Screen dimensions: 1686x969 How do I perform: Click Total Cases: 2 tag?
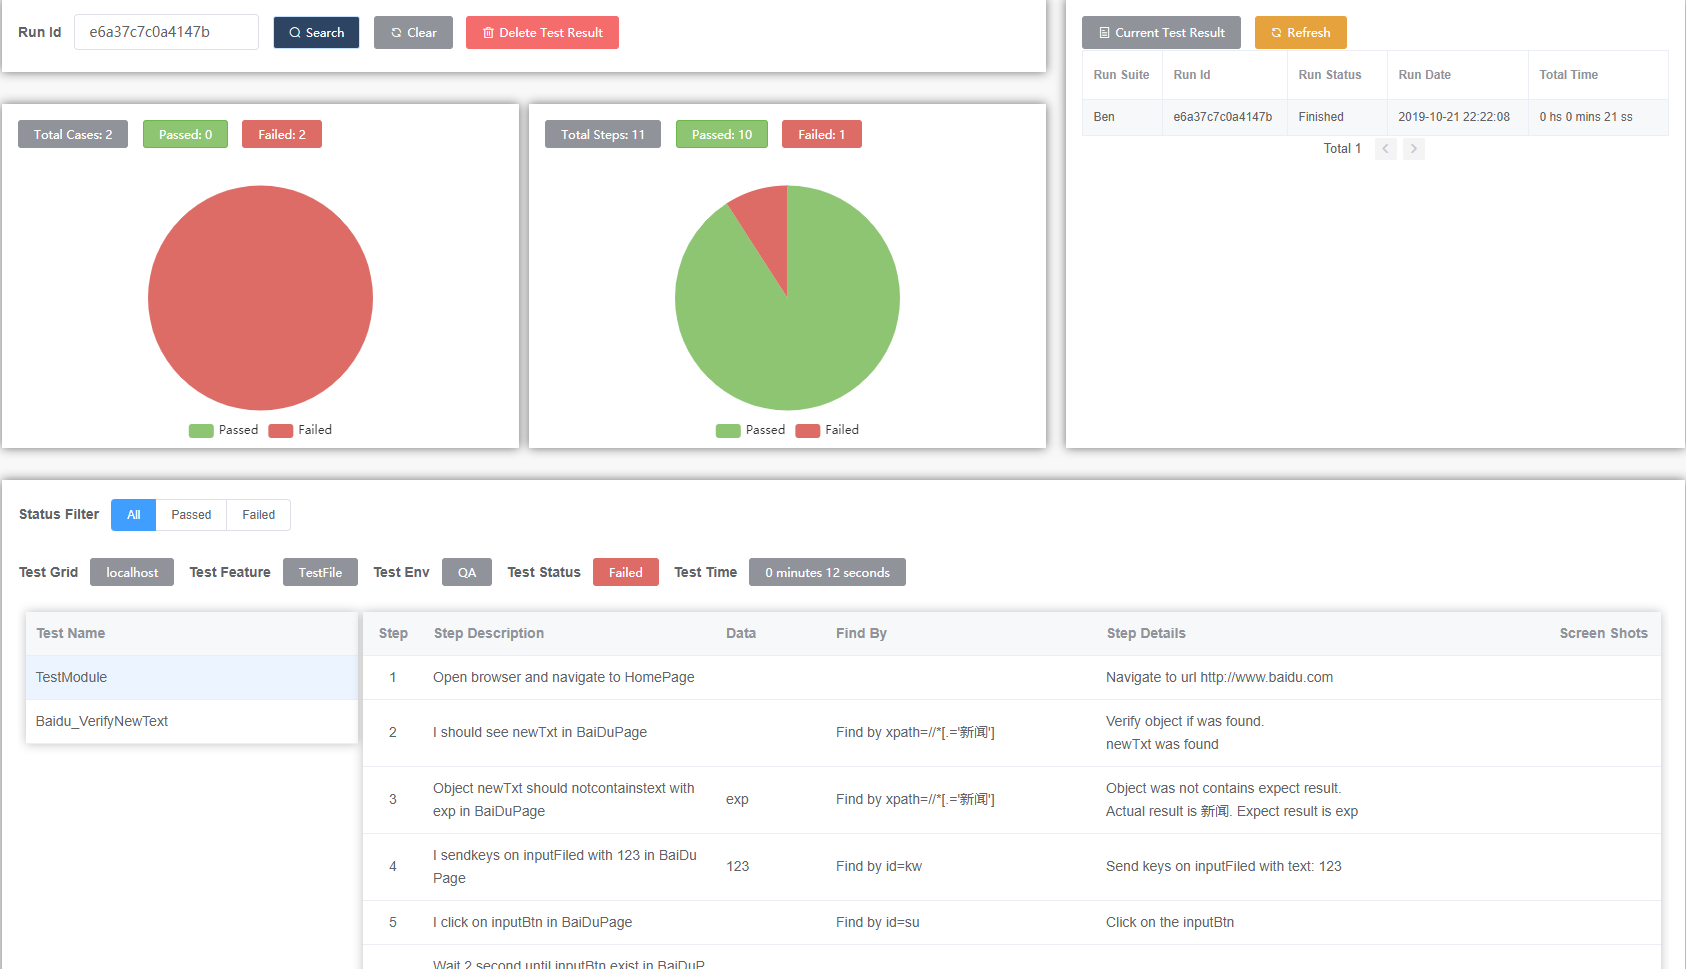(73, 134)
